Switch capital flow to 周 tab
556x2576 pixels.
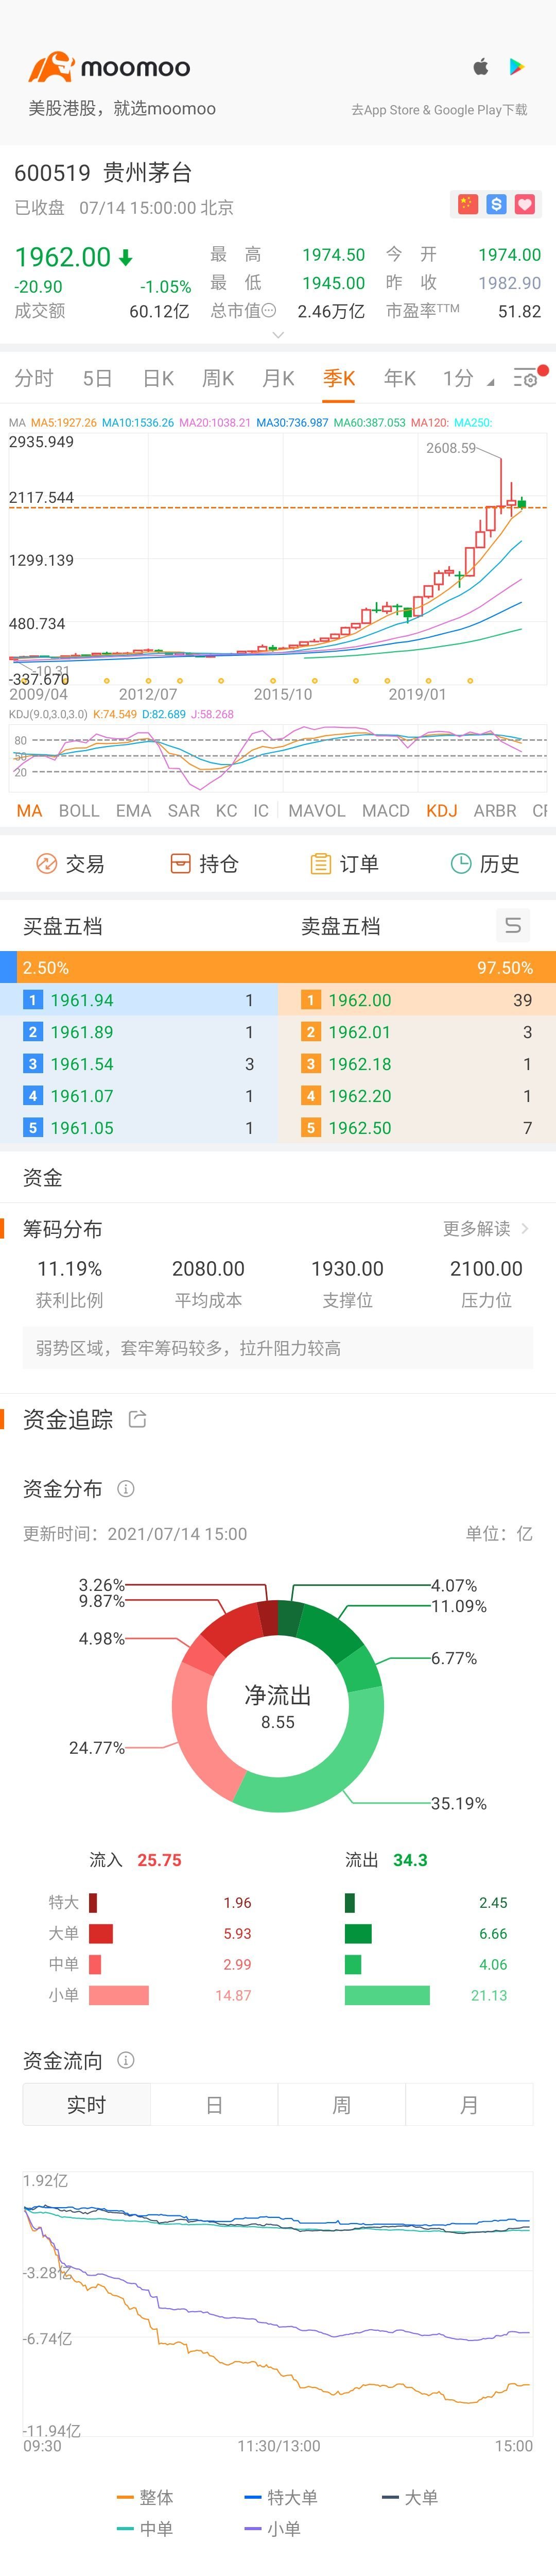[342, 2105]
